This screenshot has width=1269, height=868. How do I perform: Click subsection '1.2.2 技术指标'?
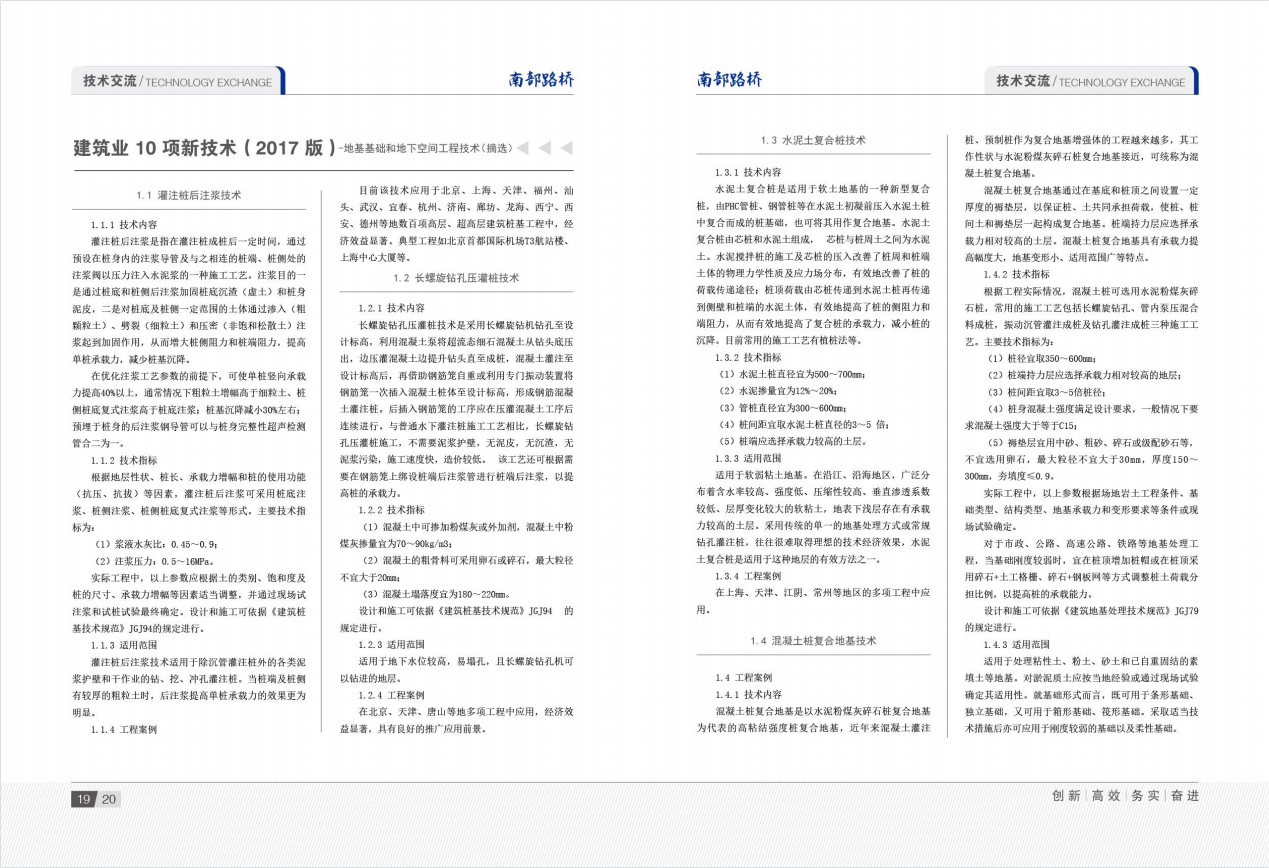click(392, 509)
